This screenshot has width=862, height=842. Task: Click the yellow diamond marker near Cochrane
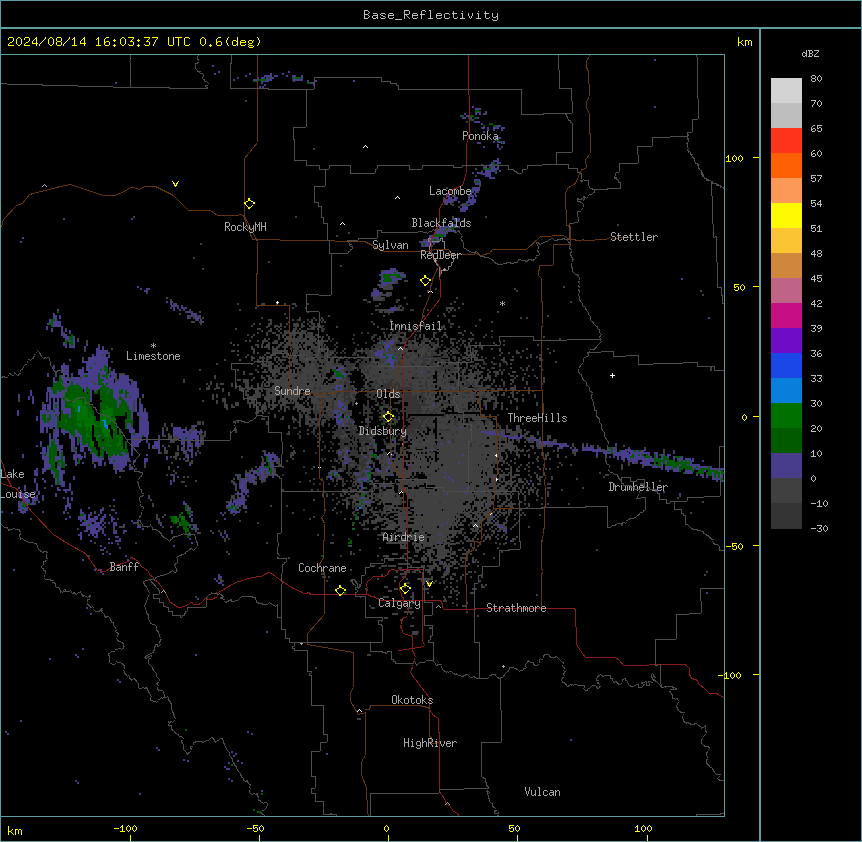point(340,590)
